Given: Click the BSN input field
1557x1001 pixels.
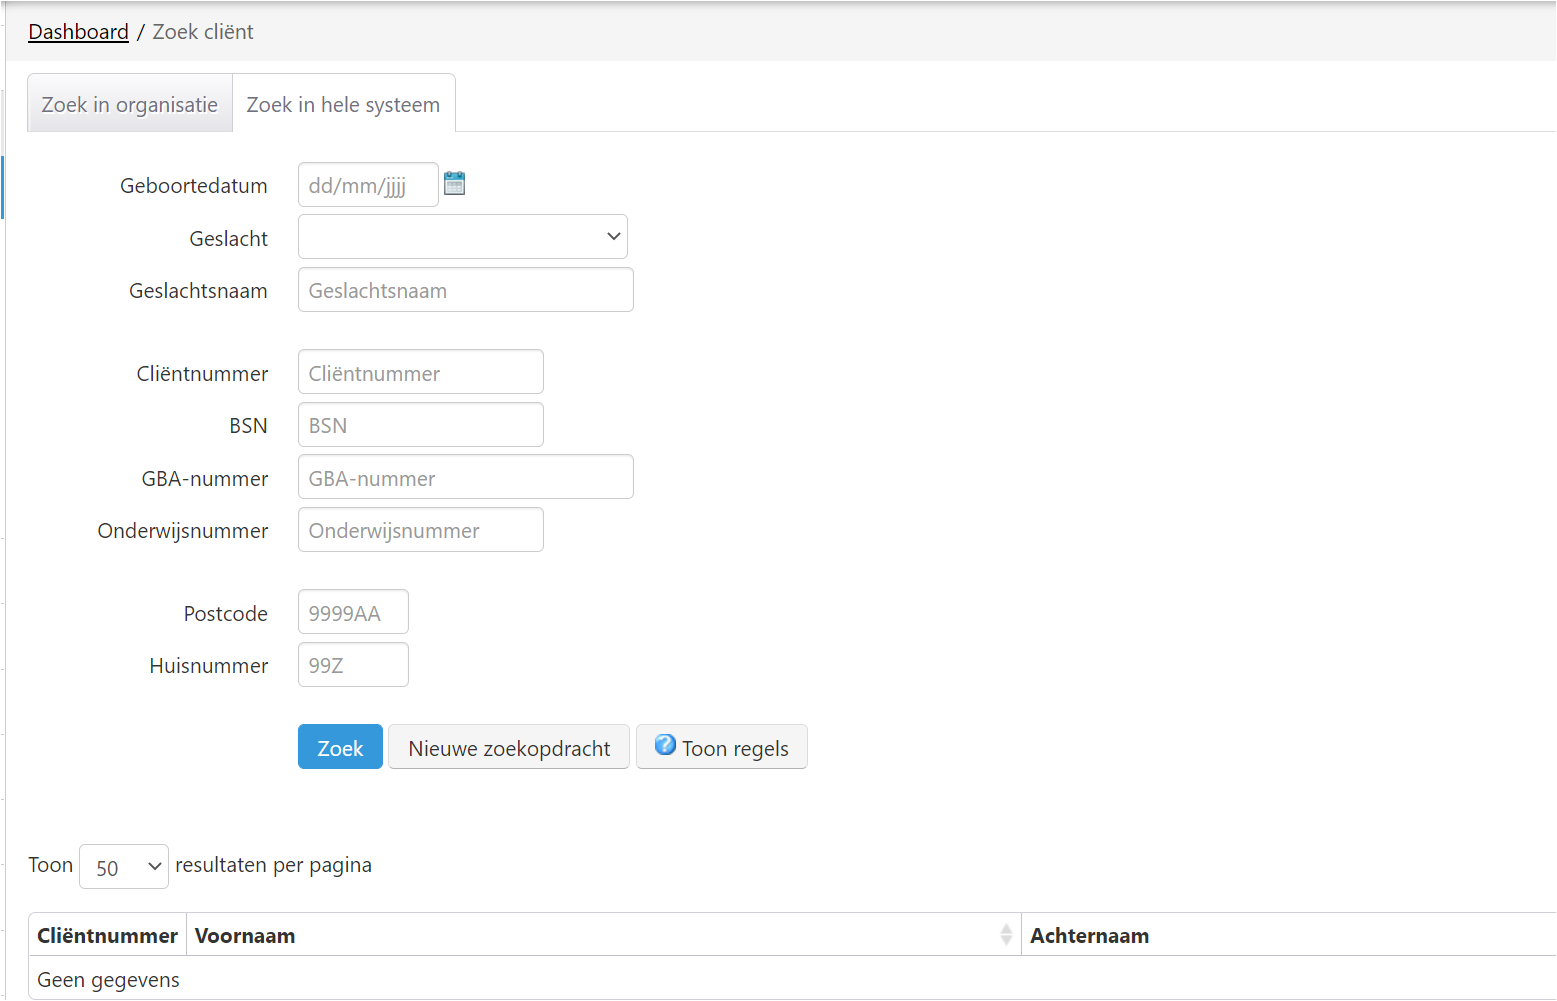Looking at the screenshot, I should (420, 425).
